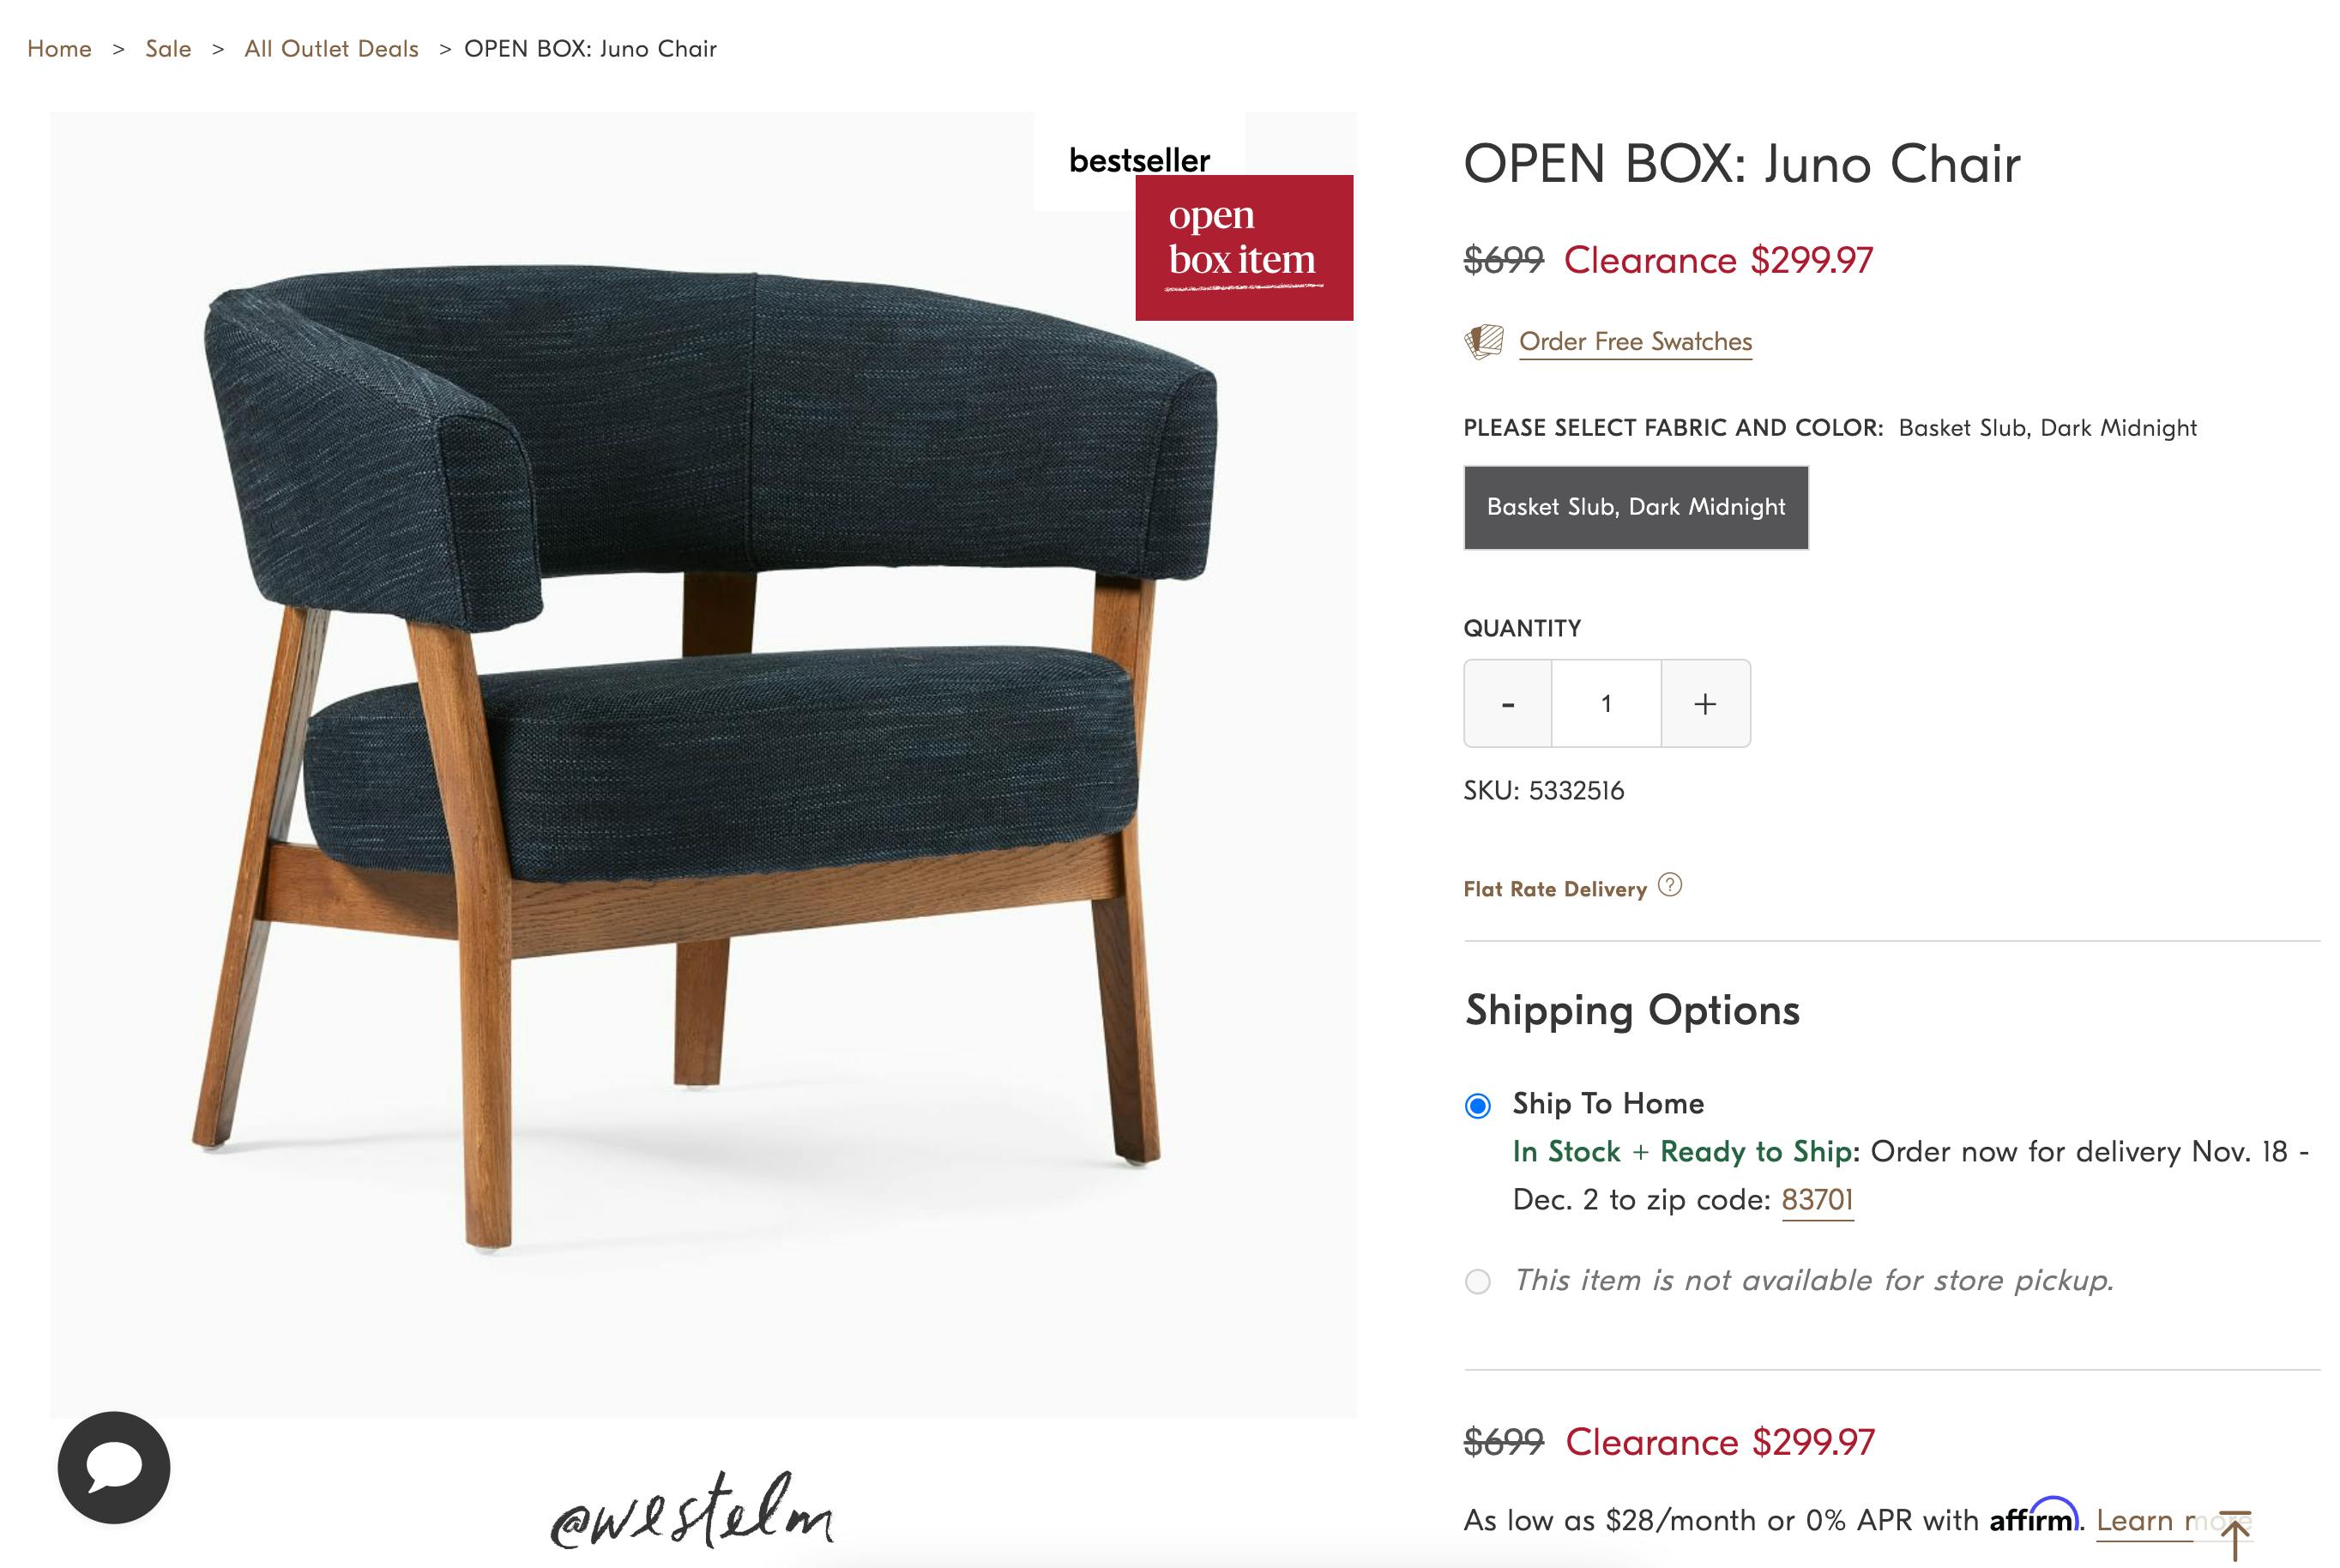2340x1568 pixels.
Task: Decrease quantity with the minus button
Action: (1508, 703)
